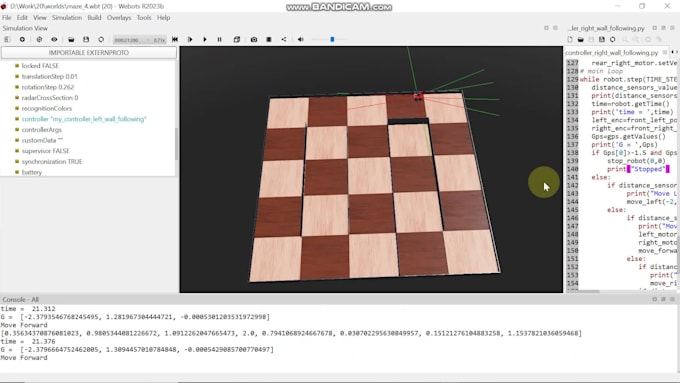
Task: Select the 'rotationStep 0.262' field
Action: [x=48, y=87]
